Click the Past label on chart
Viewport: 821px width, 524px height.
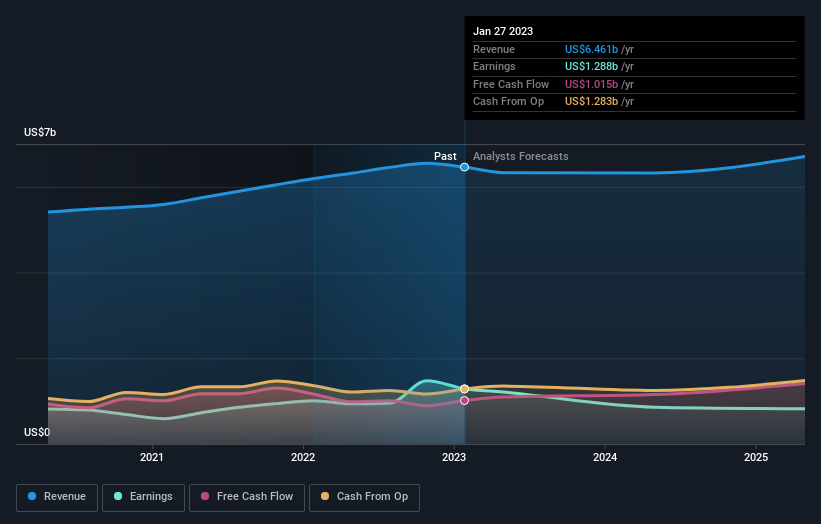(x=445, y=156)
